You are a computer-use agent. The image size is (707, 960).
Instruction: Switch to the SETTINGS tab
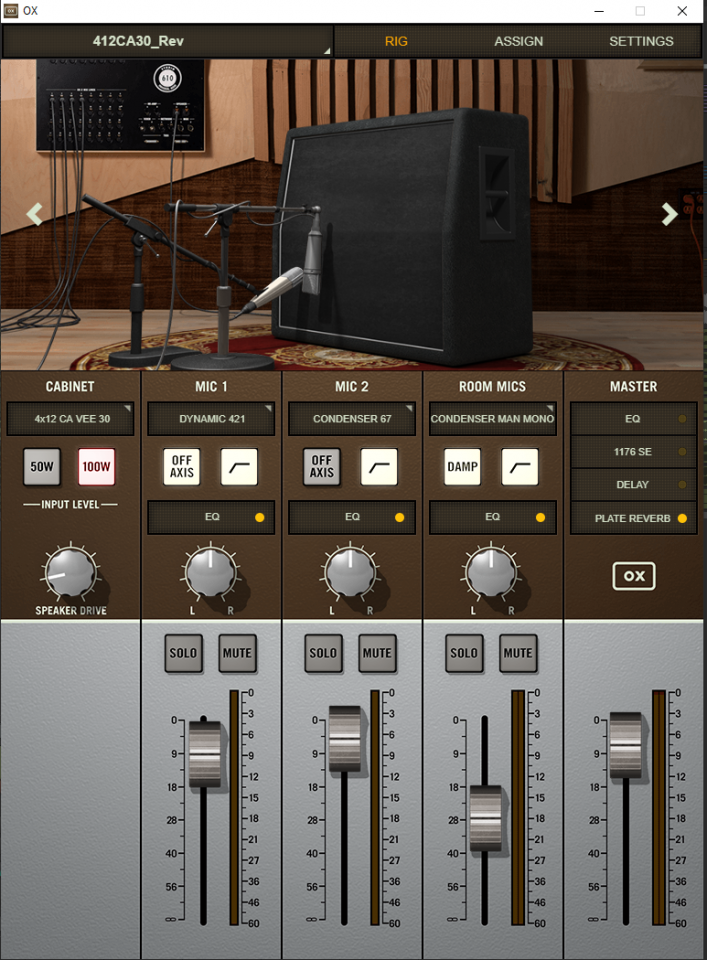point(641,41)
